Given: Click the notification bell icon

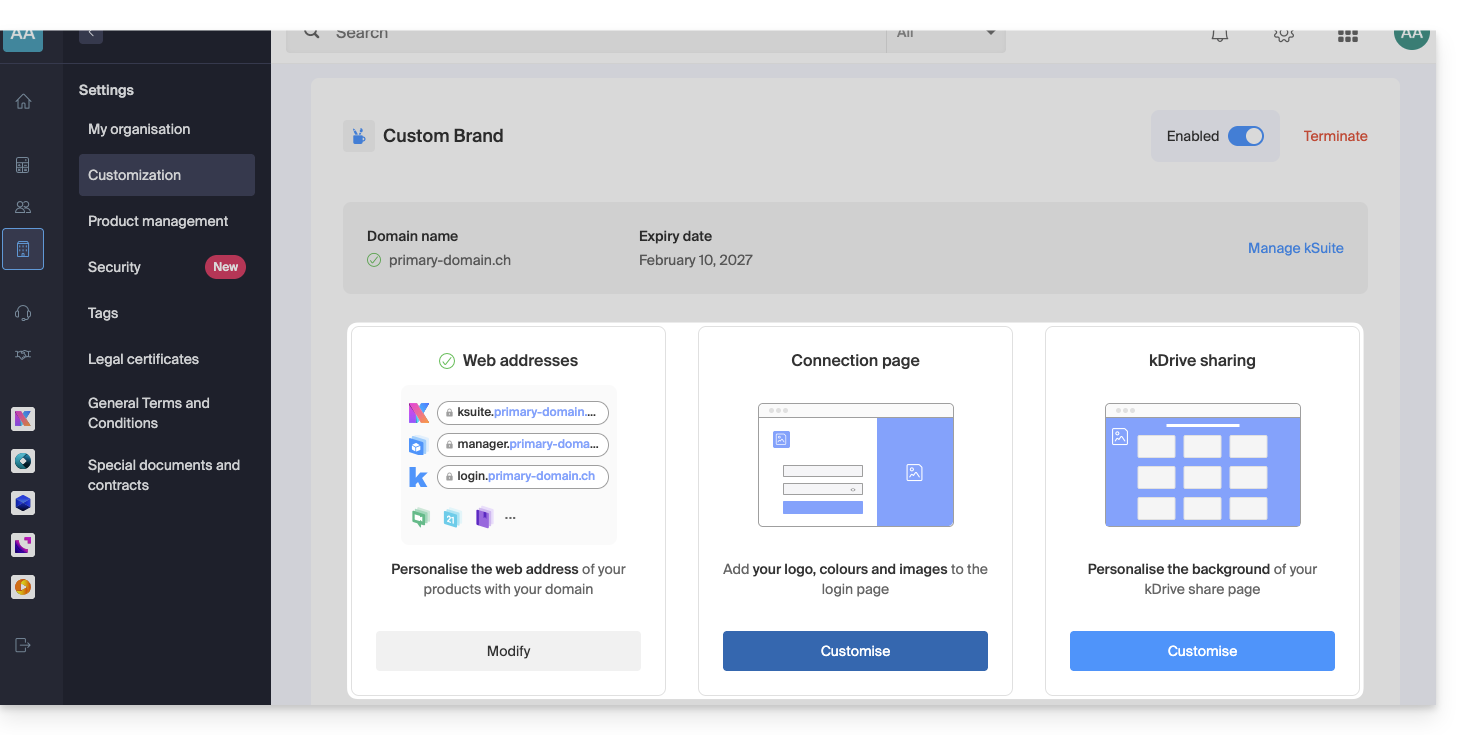Looking at the screenshot, I should 1219,35.
